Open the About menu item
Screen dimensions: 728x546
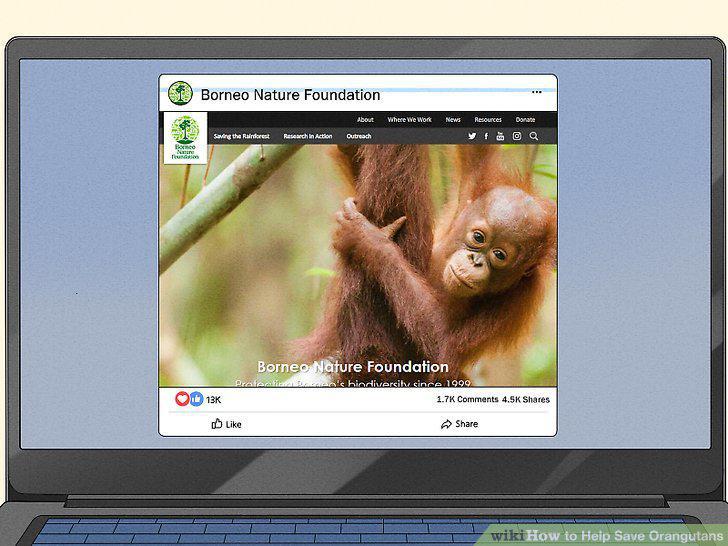pyautogui.click(x=365, y=120)
